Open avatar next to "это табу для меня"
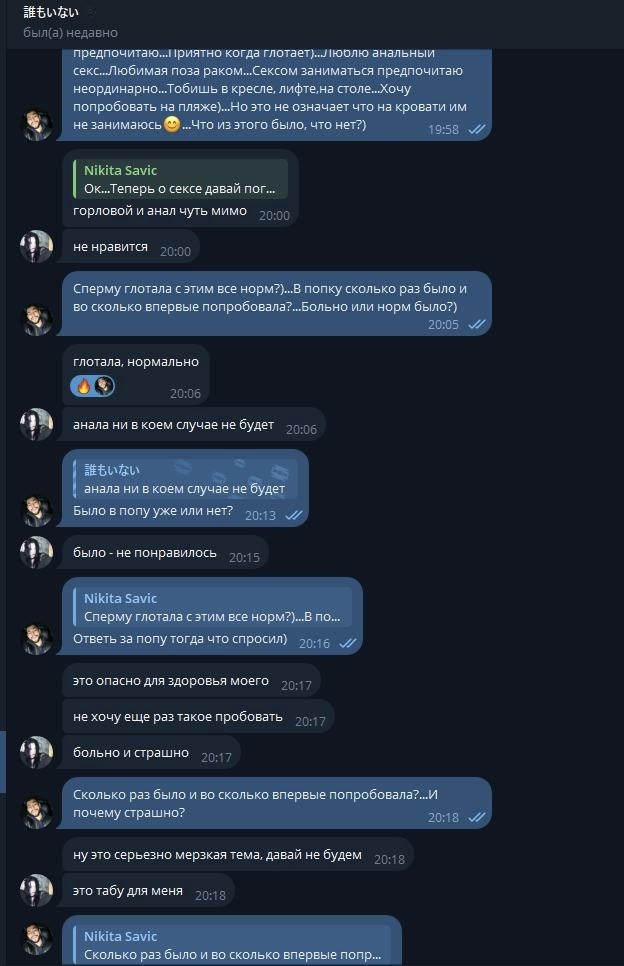Image resolution: width=624 pixels, height=966 pixels. (37, 890)
